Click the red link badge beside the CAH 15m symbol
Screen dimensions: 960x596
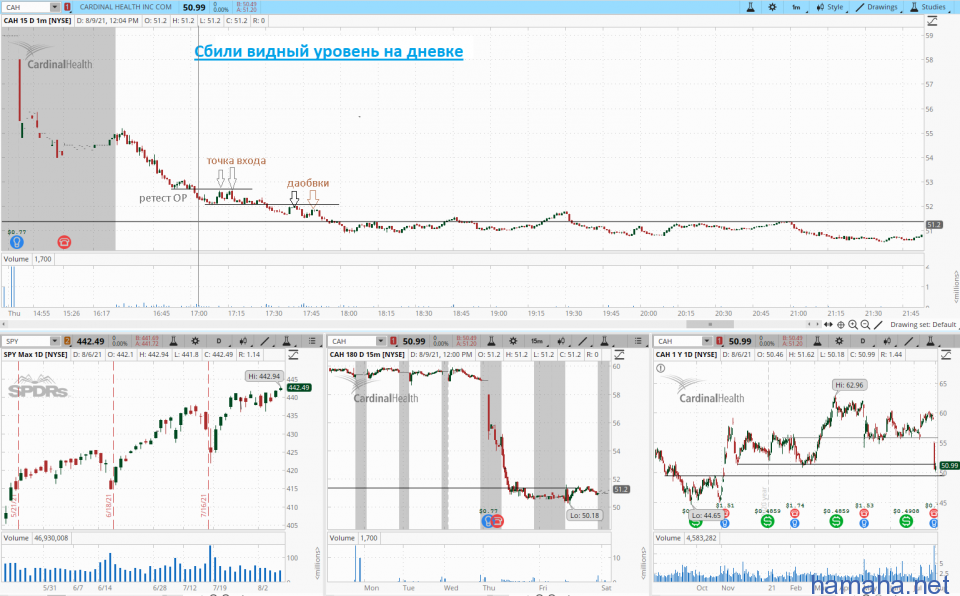(x=393, y=341)
